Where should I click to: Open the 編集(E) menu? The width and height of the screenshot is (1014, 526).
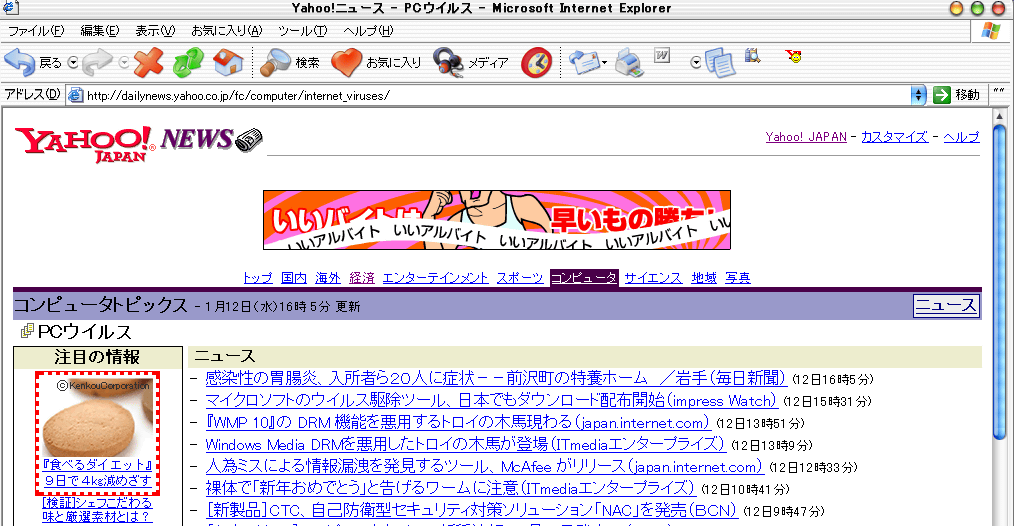tap(100, 30)
